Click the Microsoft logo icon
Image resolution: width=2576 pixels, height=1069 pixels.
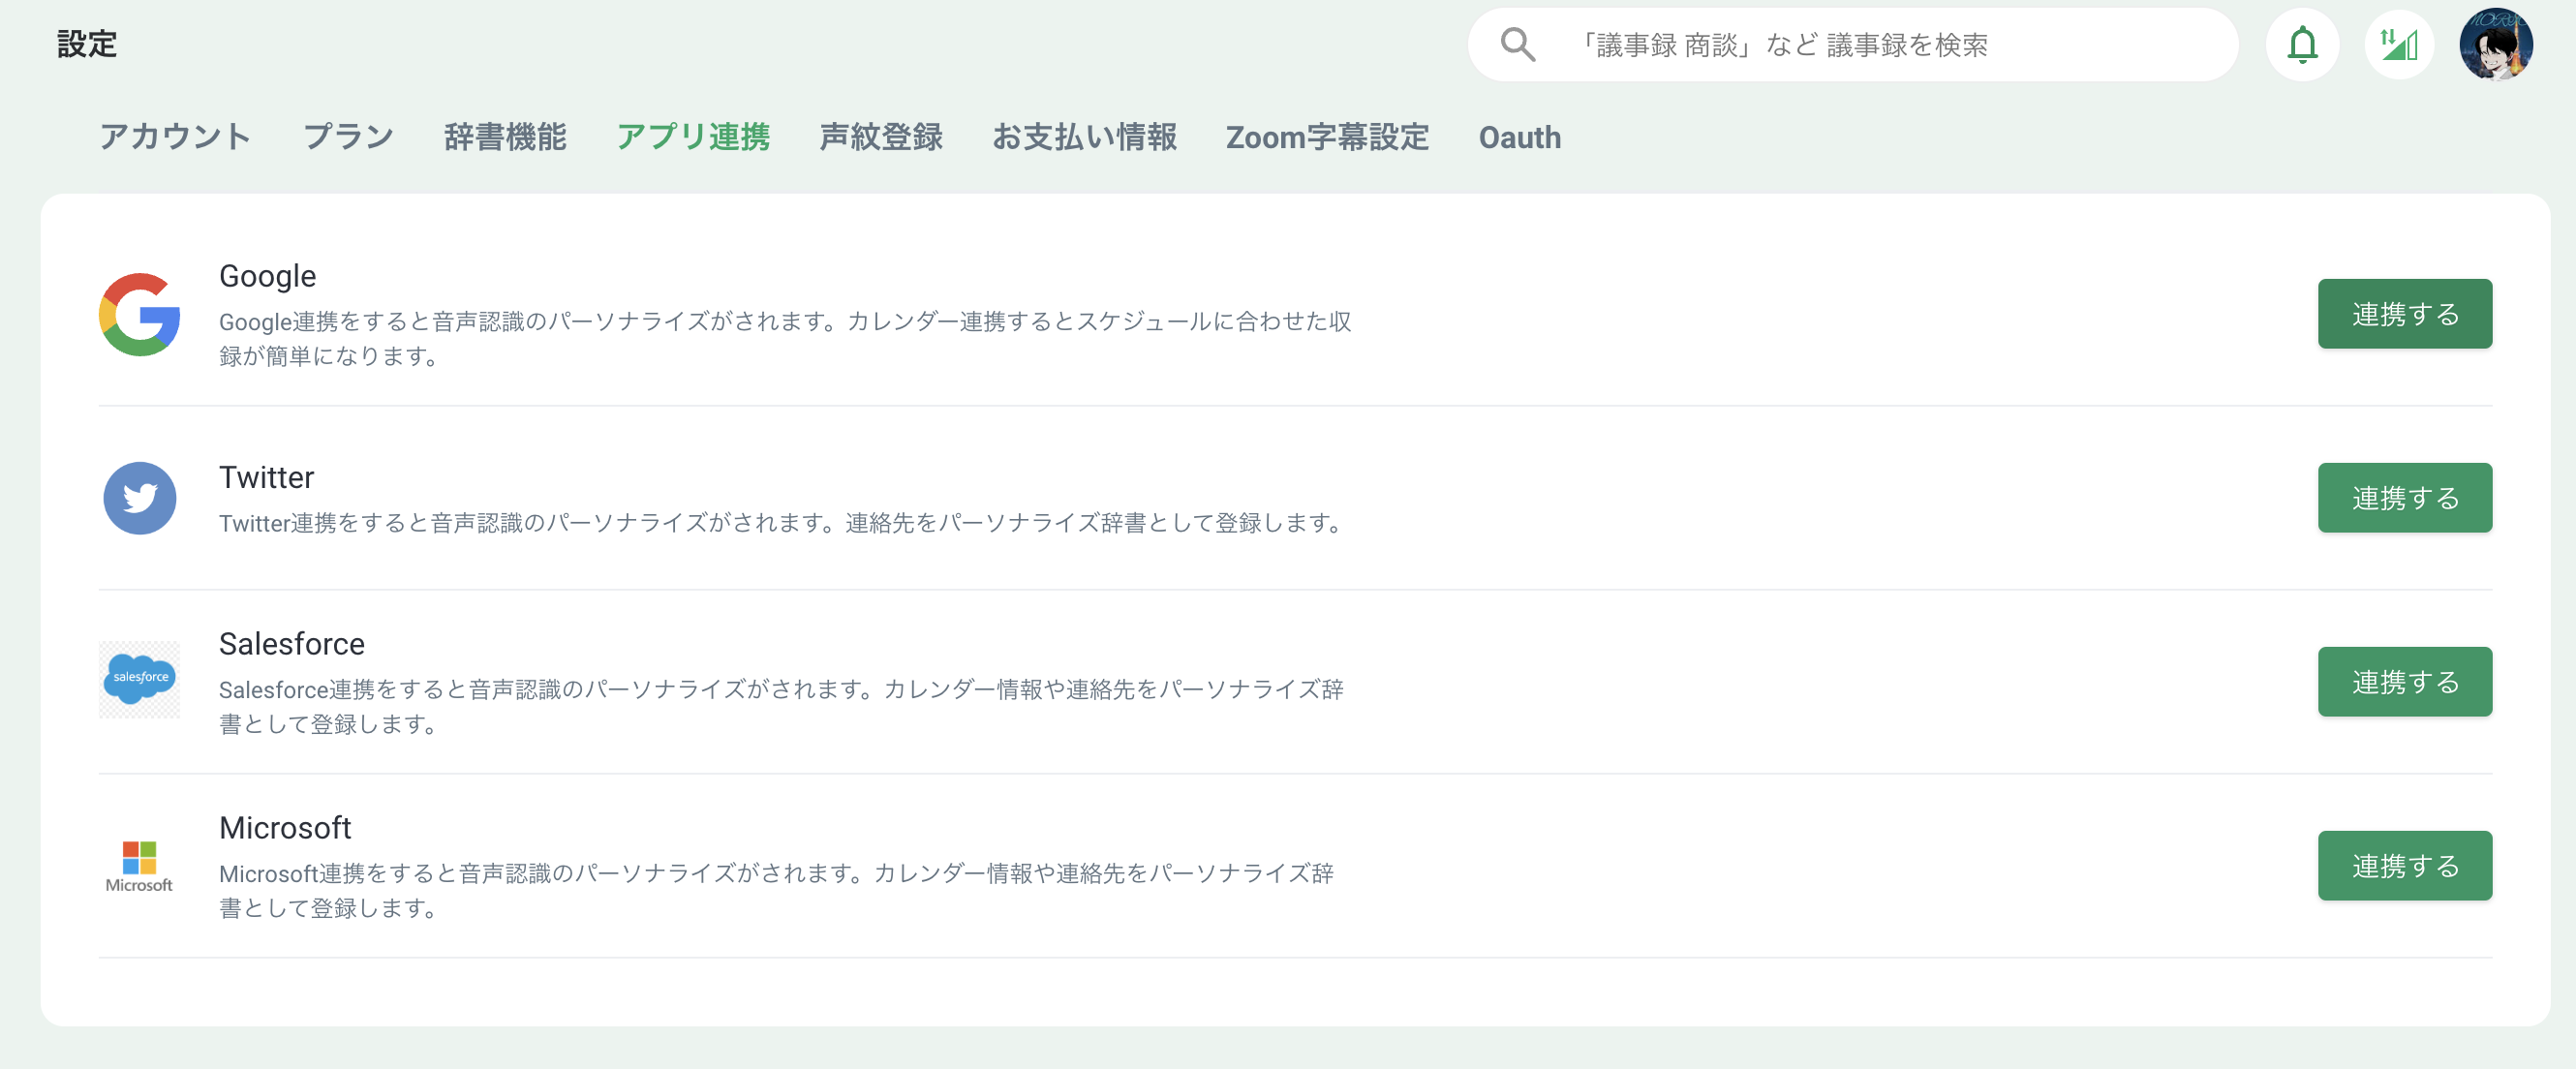(x=140, y=866)
